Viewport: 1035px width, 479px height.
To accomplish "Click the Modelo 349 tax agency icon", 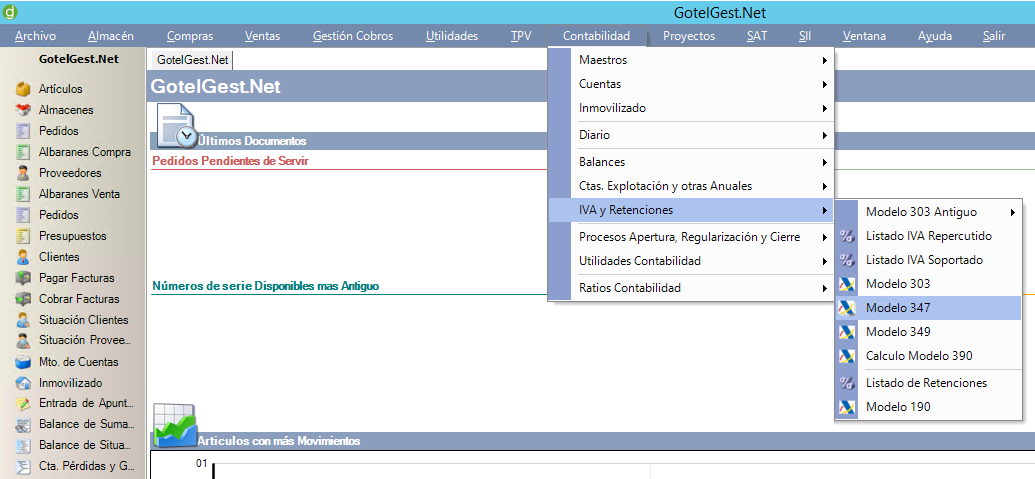I will pos(847,332).
